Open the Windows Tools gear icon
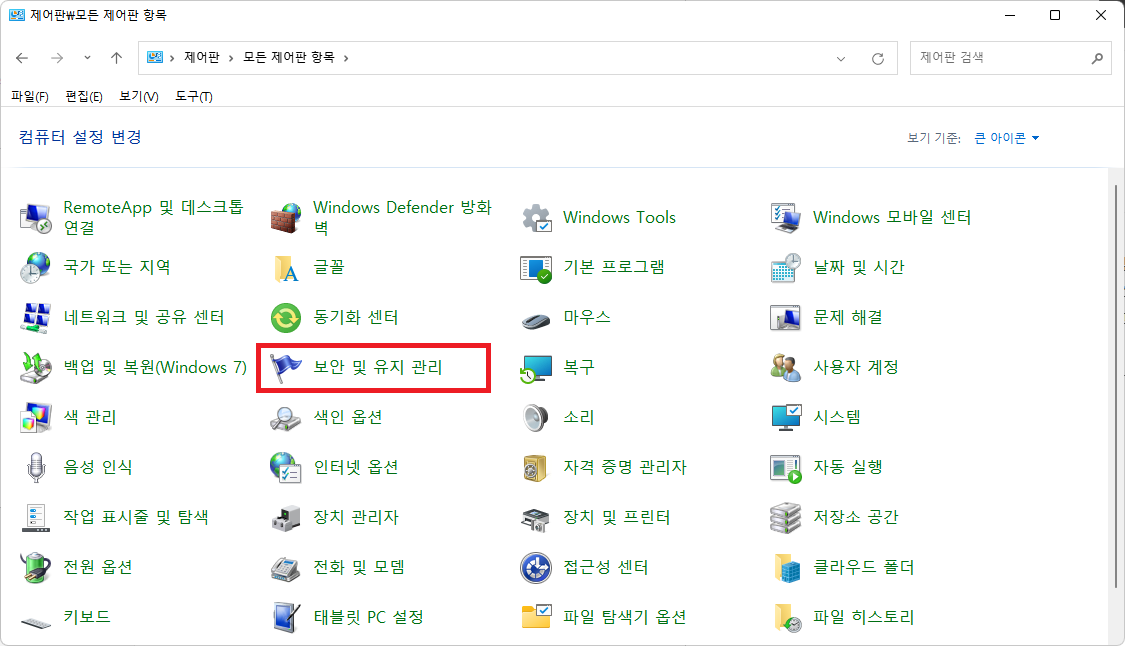This screenshot has width=1125, height=646. pos(536,217)
